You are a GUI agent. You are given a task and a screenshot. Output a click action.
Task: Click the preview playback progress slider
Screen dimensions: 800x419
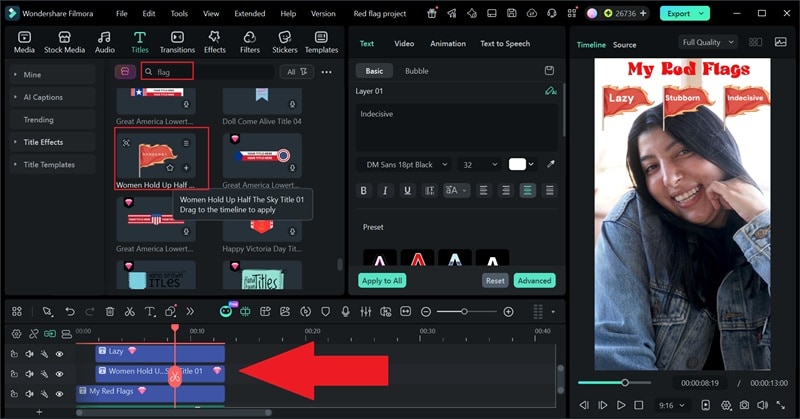pyautogui.click(x=614, y=382)
